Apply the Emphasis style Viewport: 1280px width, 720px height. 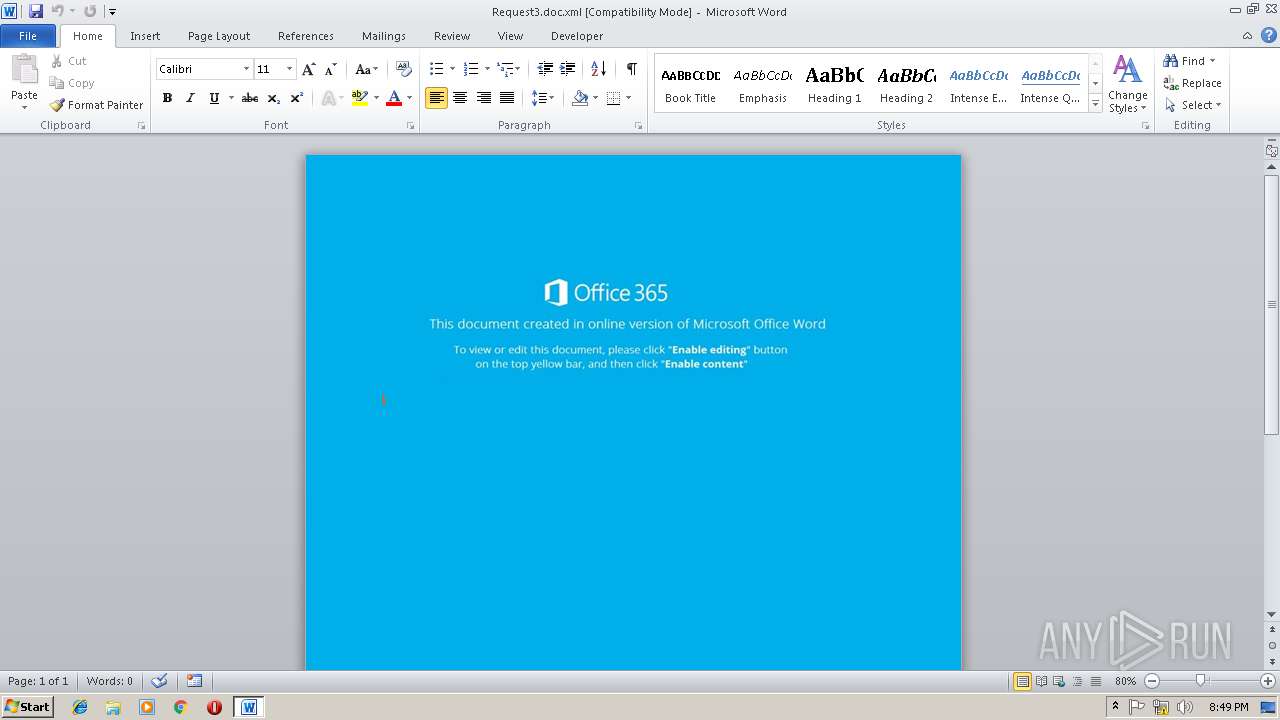click(763, 83)
